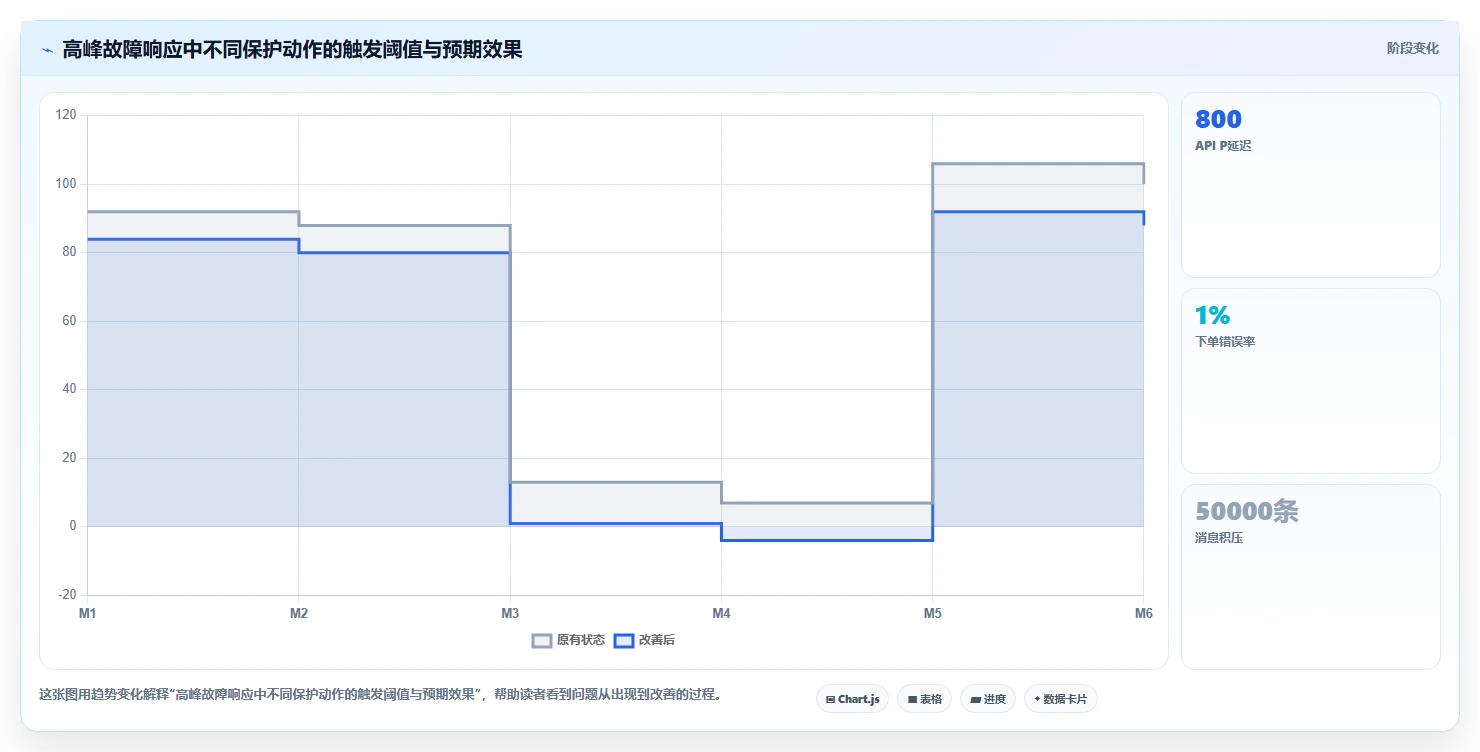Click the M5 x-axis label
Viewport: 1480px width, 752px height.
click(x=932, y=613)
